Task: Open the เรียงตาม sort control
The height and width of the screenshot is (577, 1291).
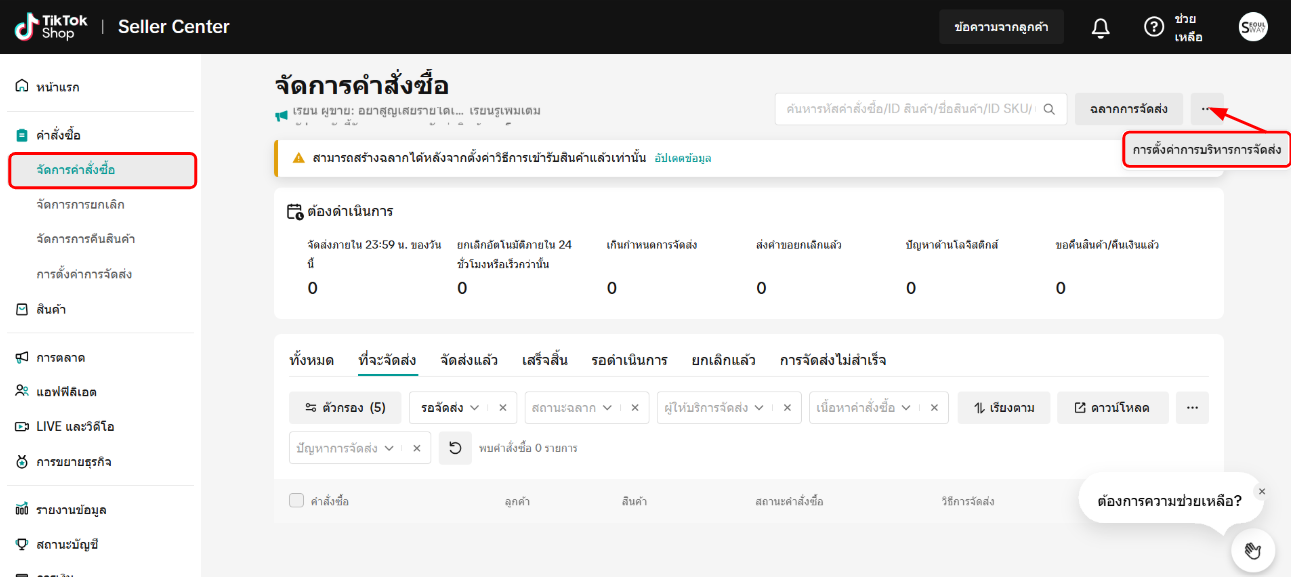Action: point(1003,407)
